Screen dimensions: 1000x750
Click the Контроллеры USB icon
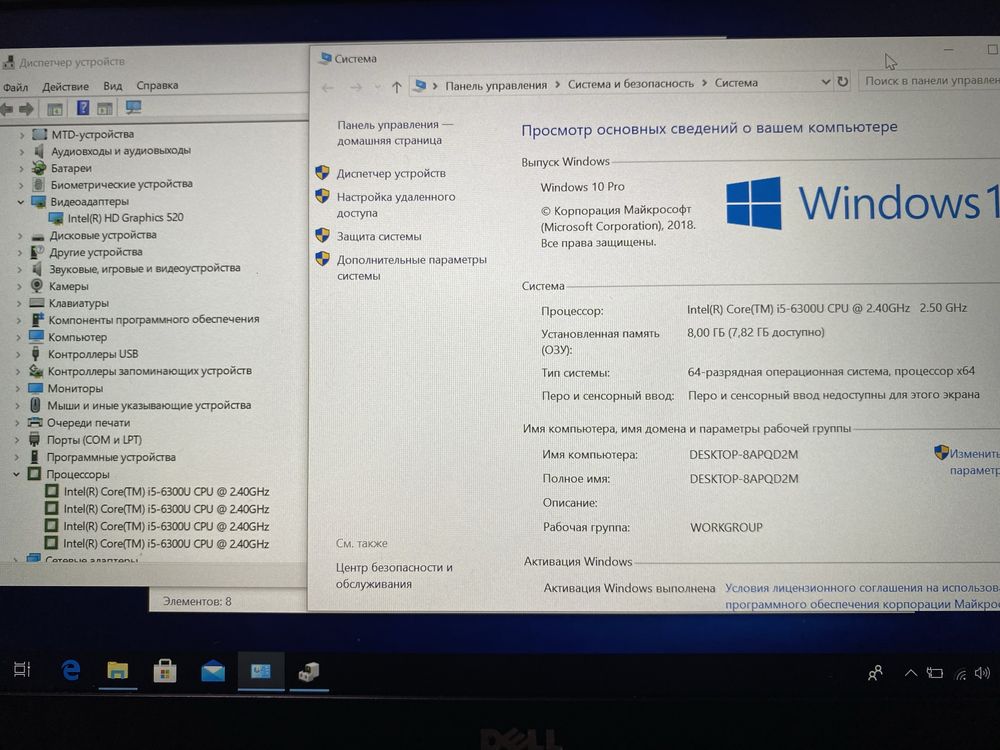click(x=36, y=354)
